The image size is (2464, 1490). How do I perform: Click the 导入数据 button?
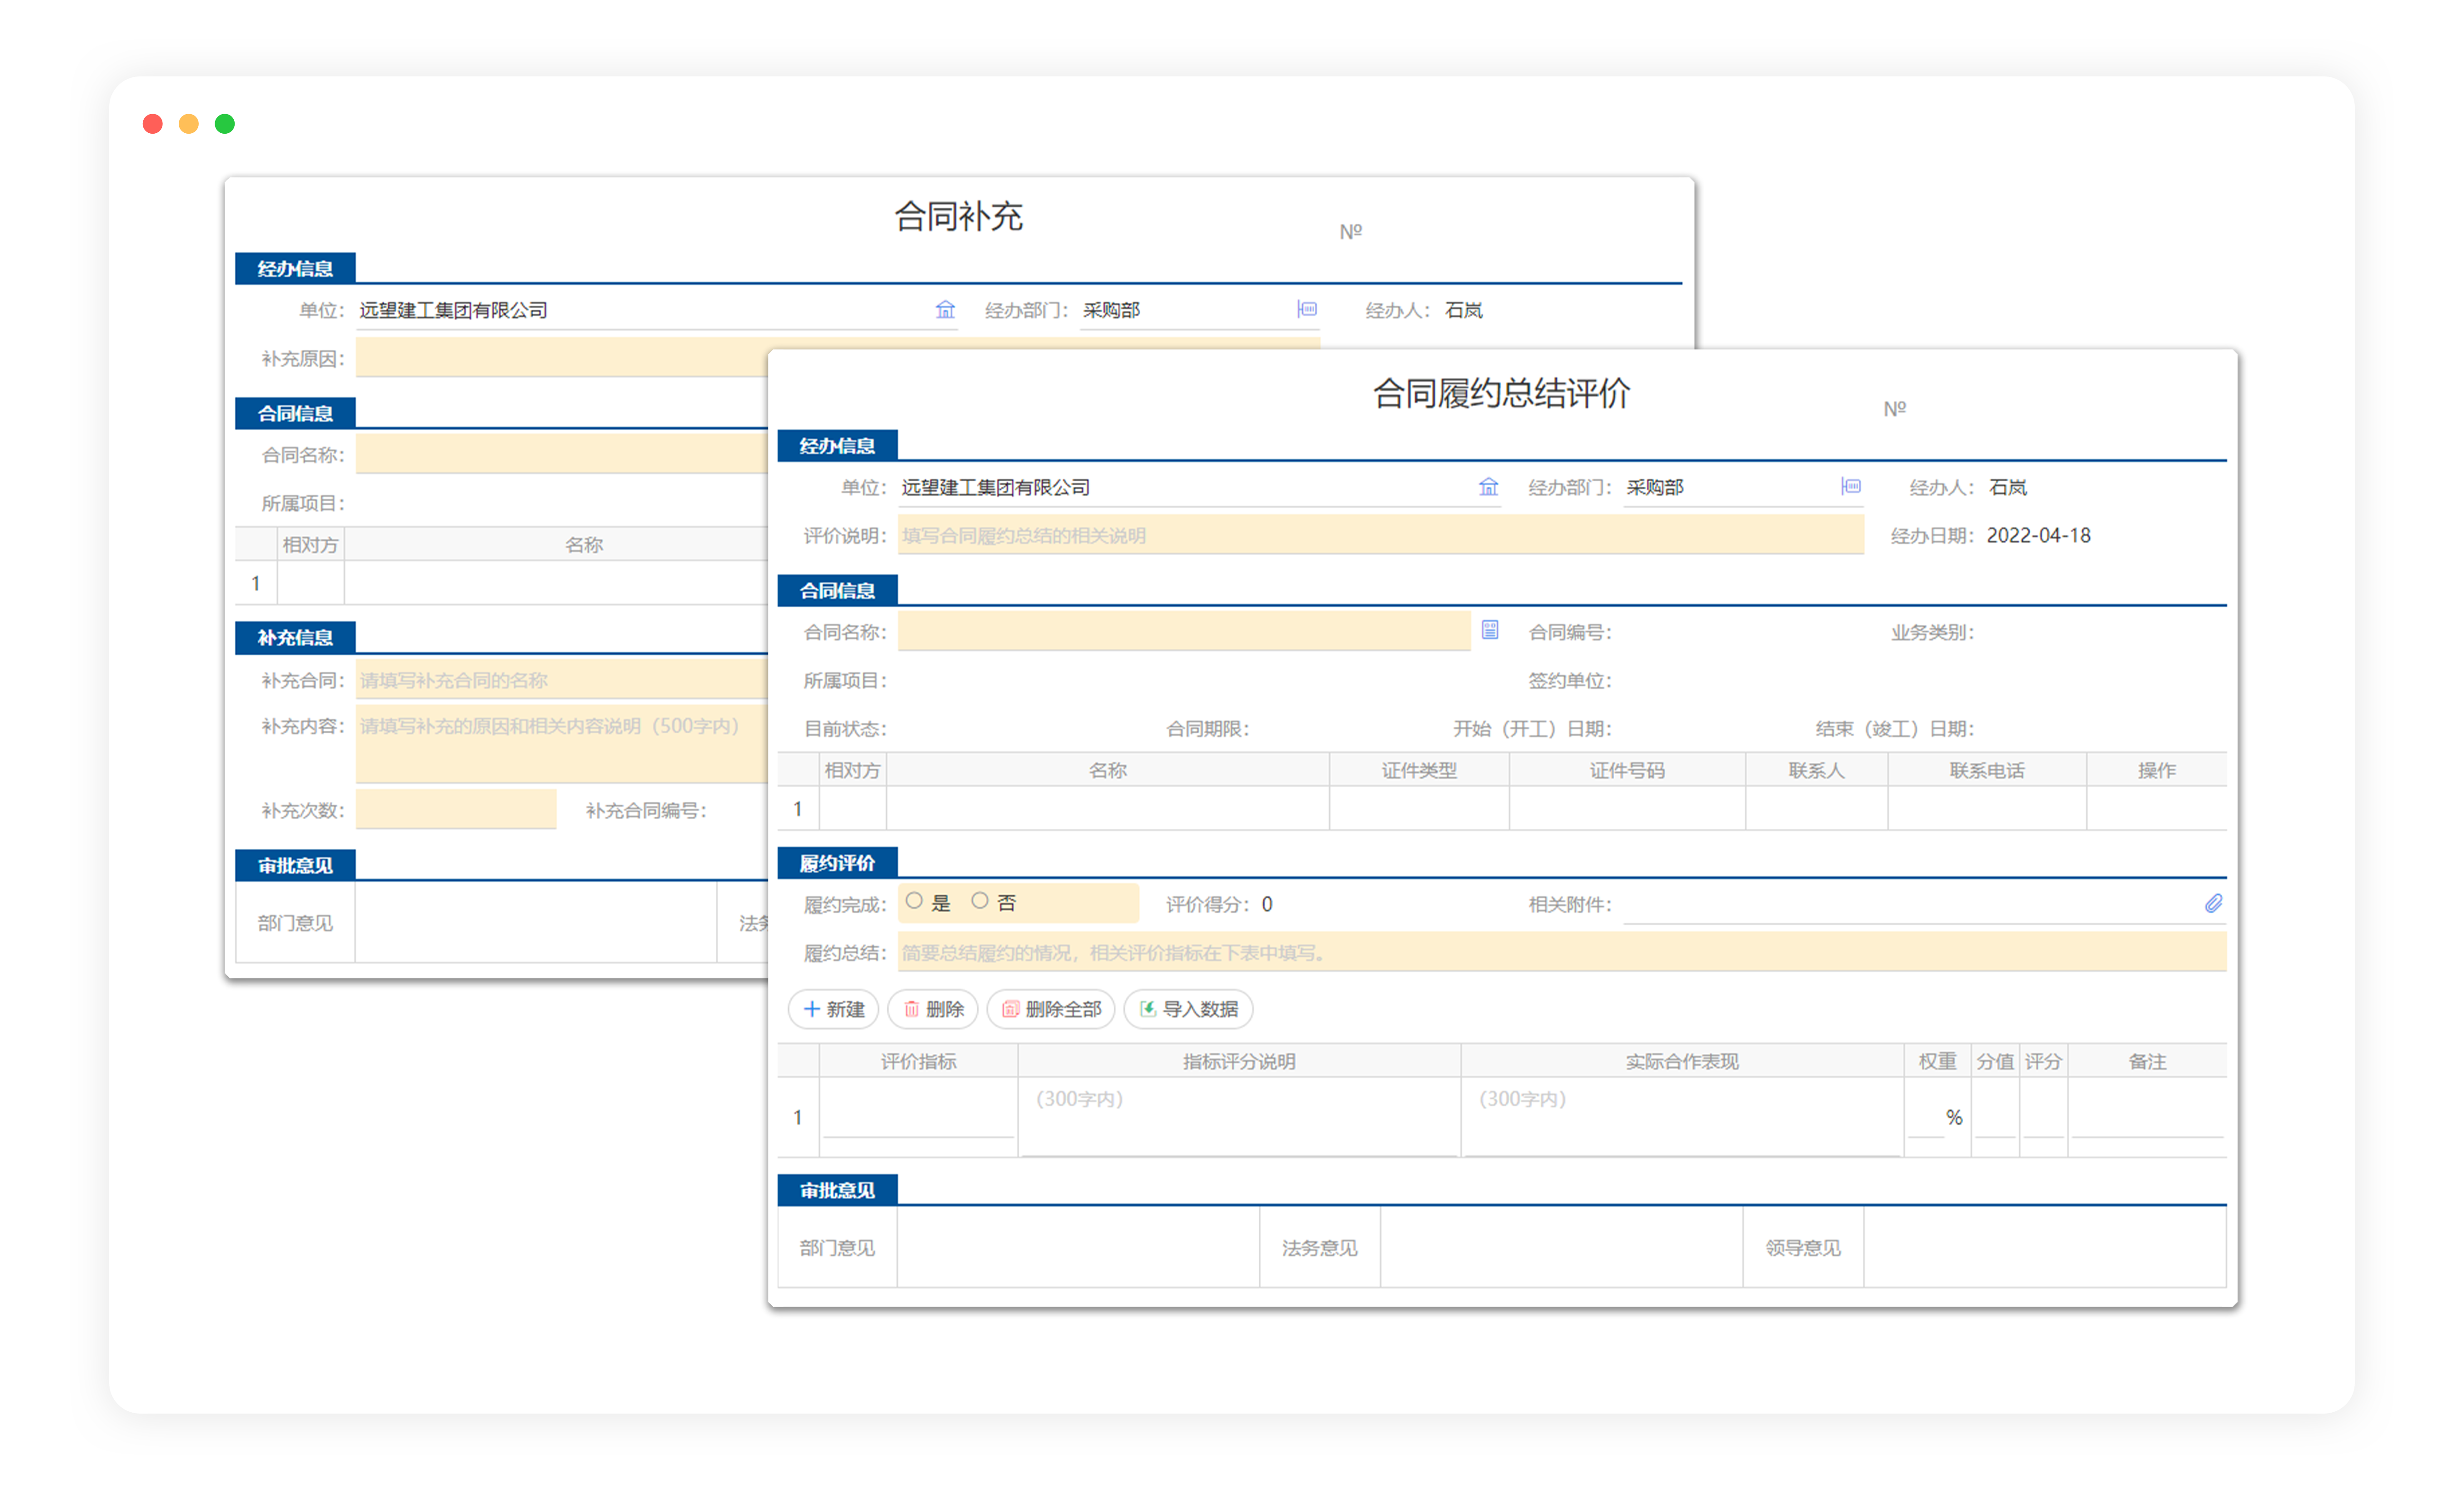tap(1189, 1009)
